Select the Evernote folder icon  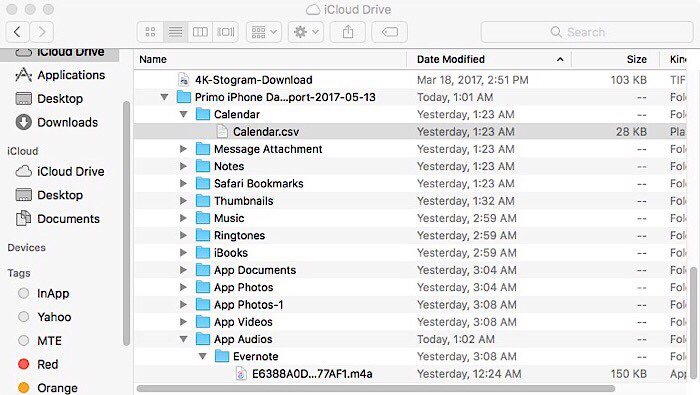tap(222, 356)
